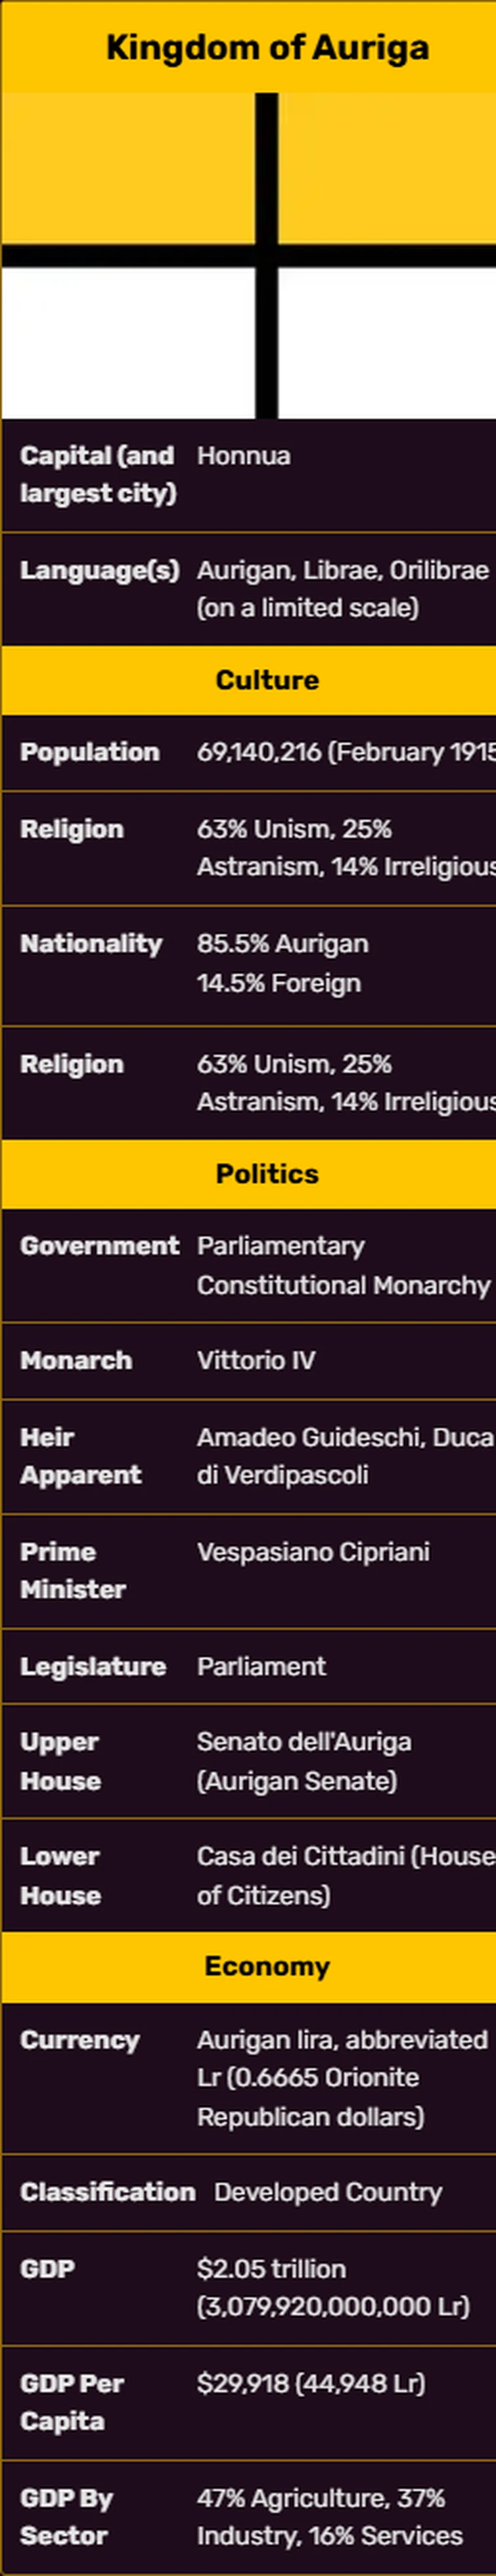Click the Senato dell'Auriga upper house value
Image resolution: width=496 pixels, height=2576 pixels.
point(304,1760)
